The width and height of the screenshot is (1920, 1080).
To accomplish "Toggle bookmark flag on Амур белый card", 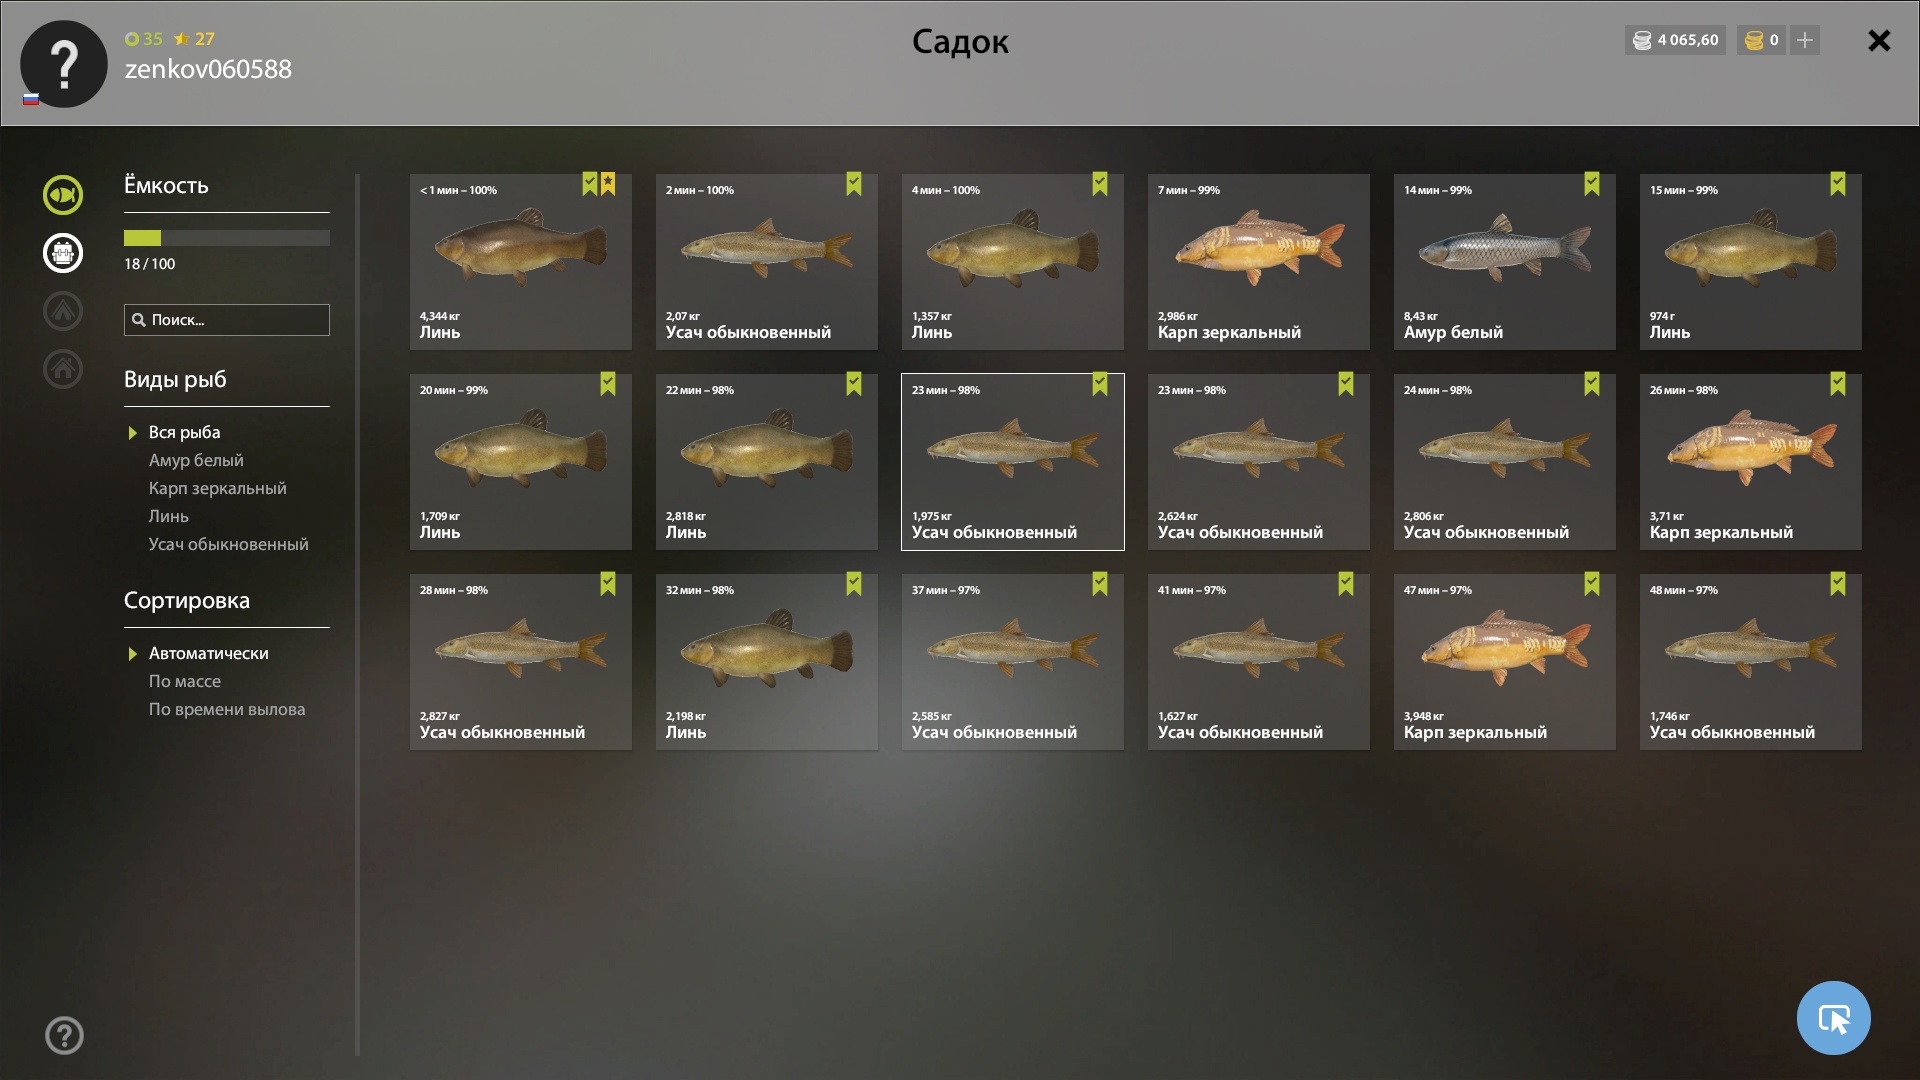I will tap(1591, 184).
